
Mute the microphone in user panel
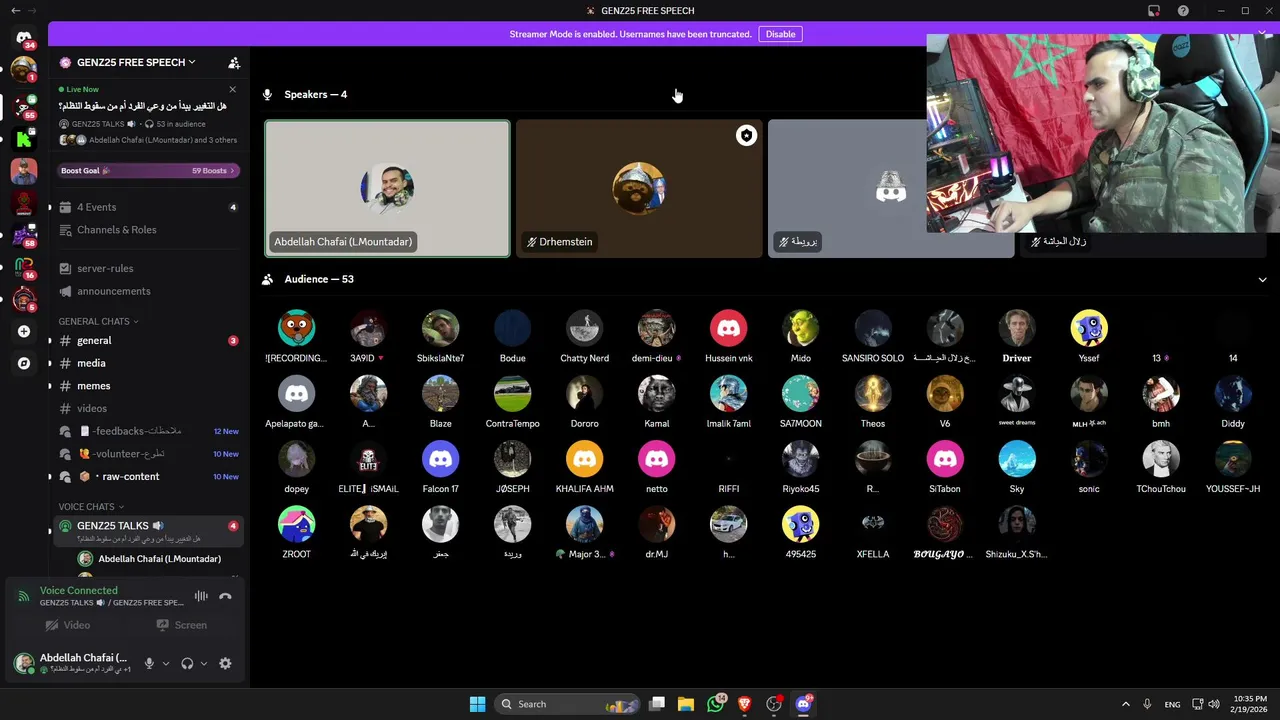tap(149, 663)
